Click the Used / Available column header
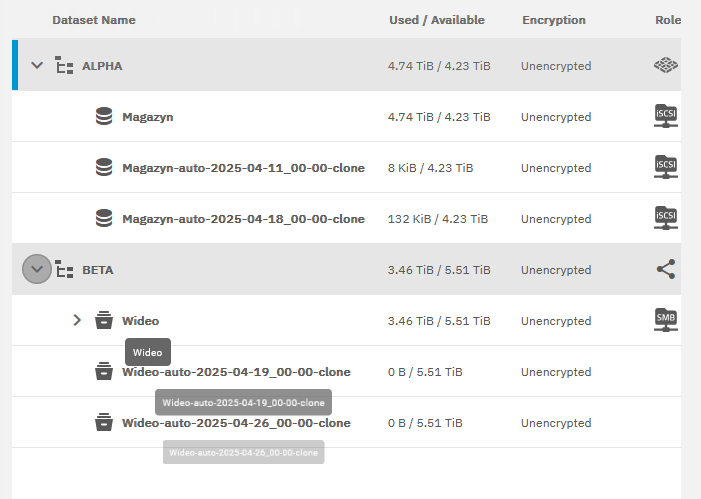 click(x=437, y=20)
